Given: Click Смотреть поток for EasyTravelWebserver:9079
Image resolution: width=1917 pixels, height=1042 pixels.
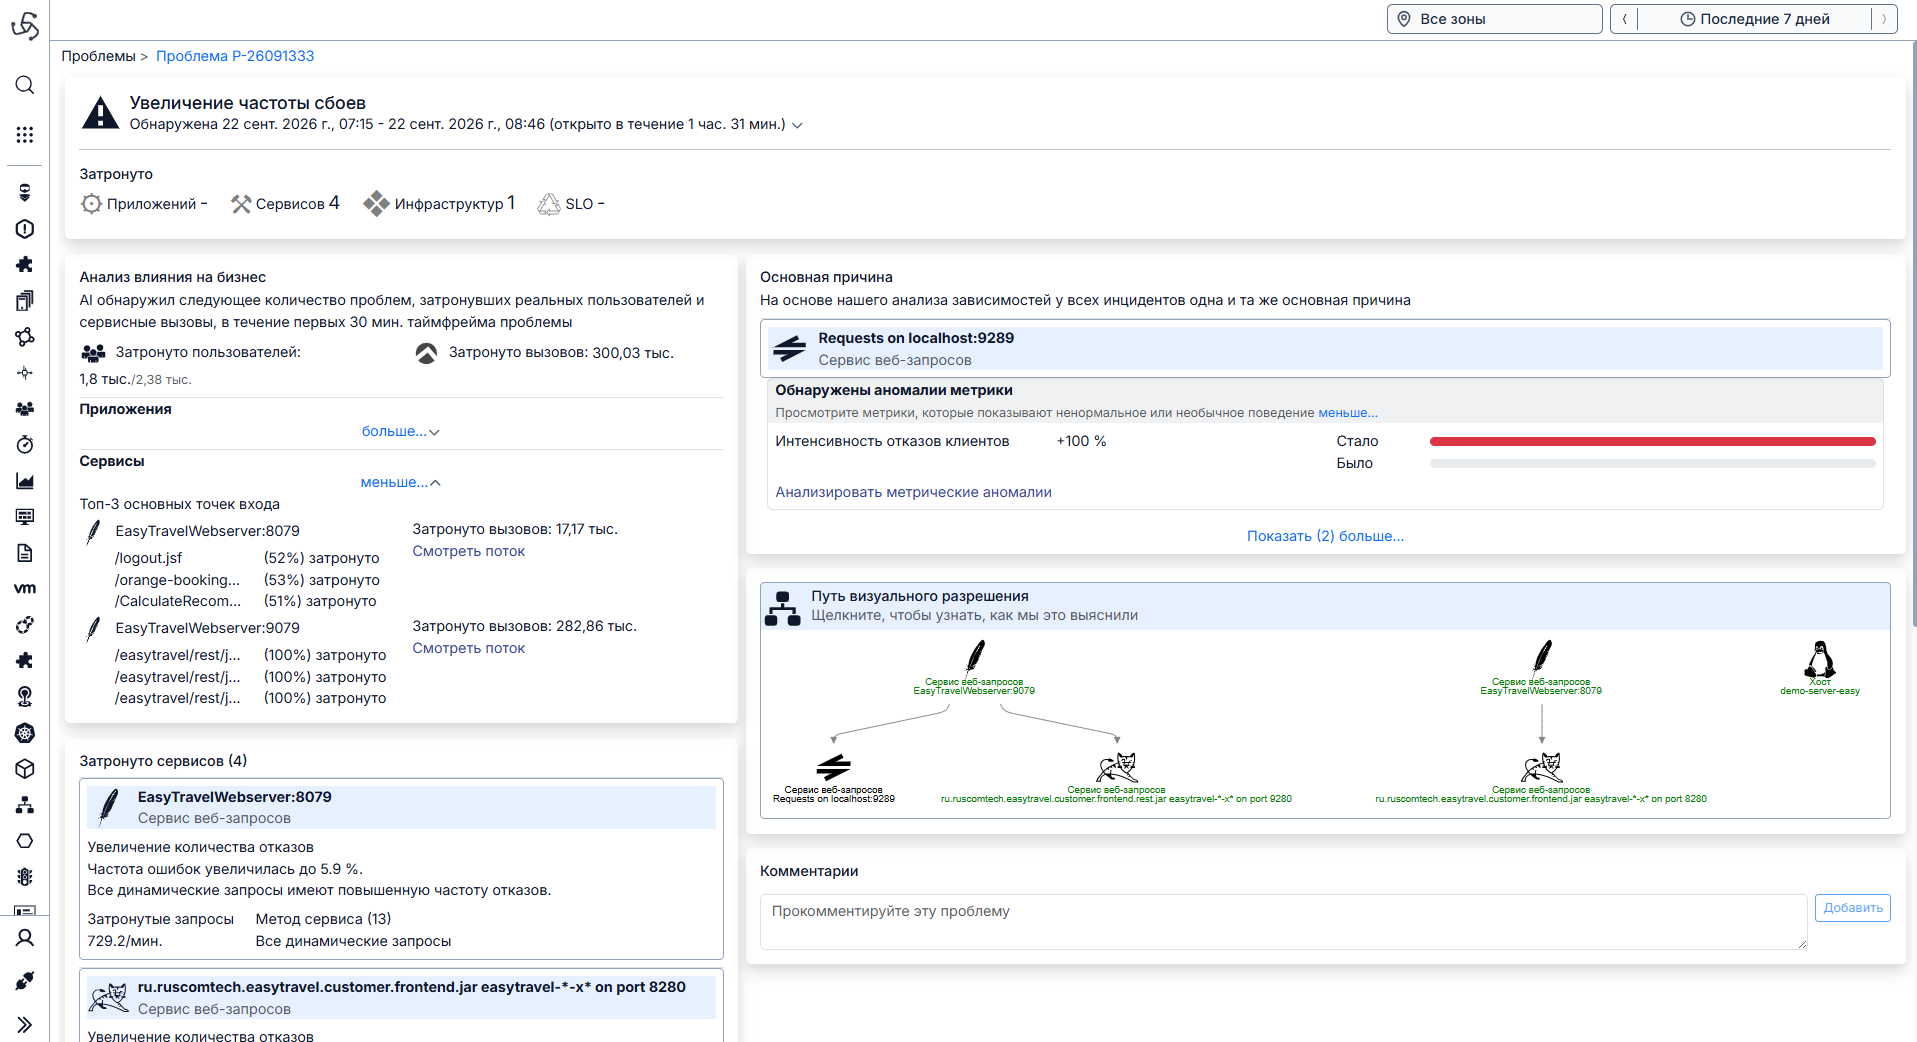Looking at the screenshot, I should click(468, 648).
